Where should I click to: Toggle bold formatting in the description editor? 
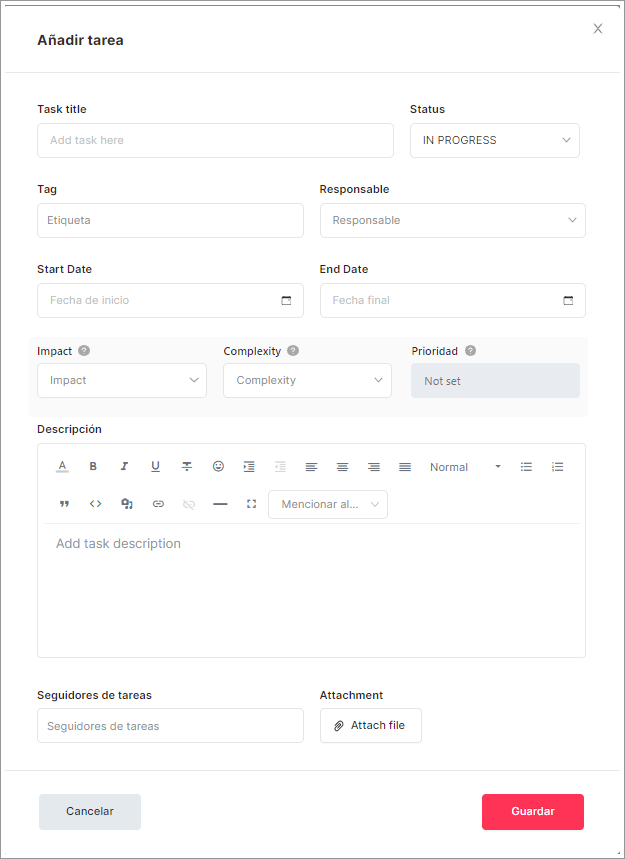pos(93,466)
